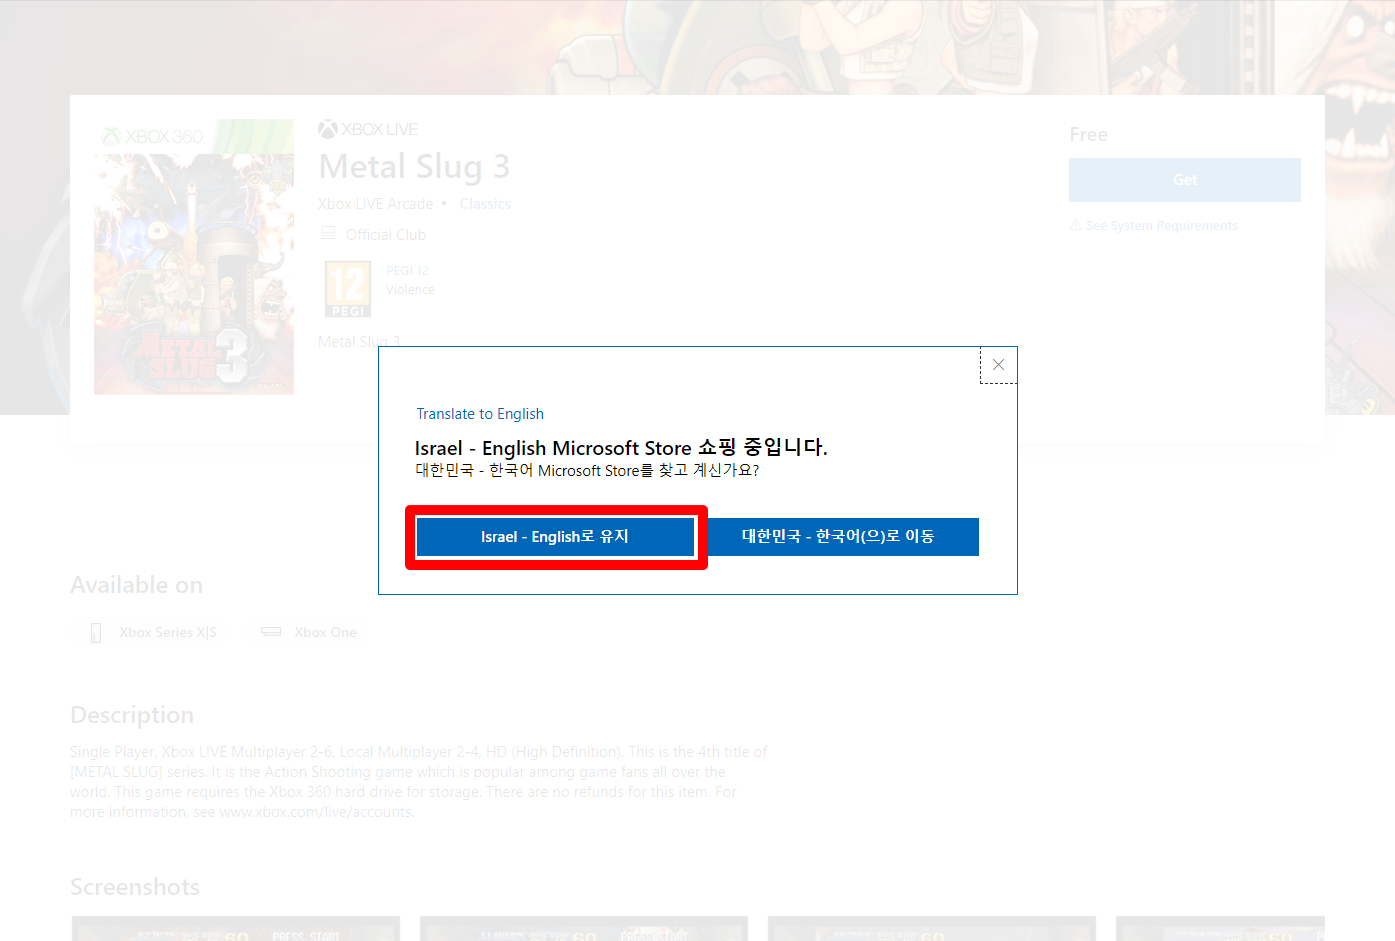Close the region selection dialog
1395x941 pixels.
click(998, 365)
